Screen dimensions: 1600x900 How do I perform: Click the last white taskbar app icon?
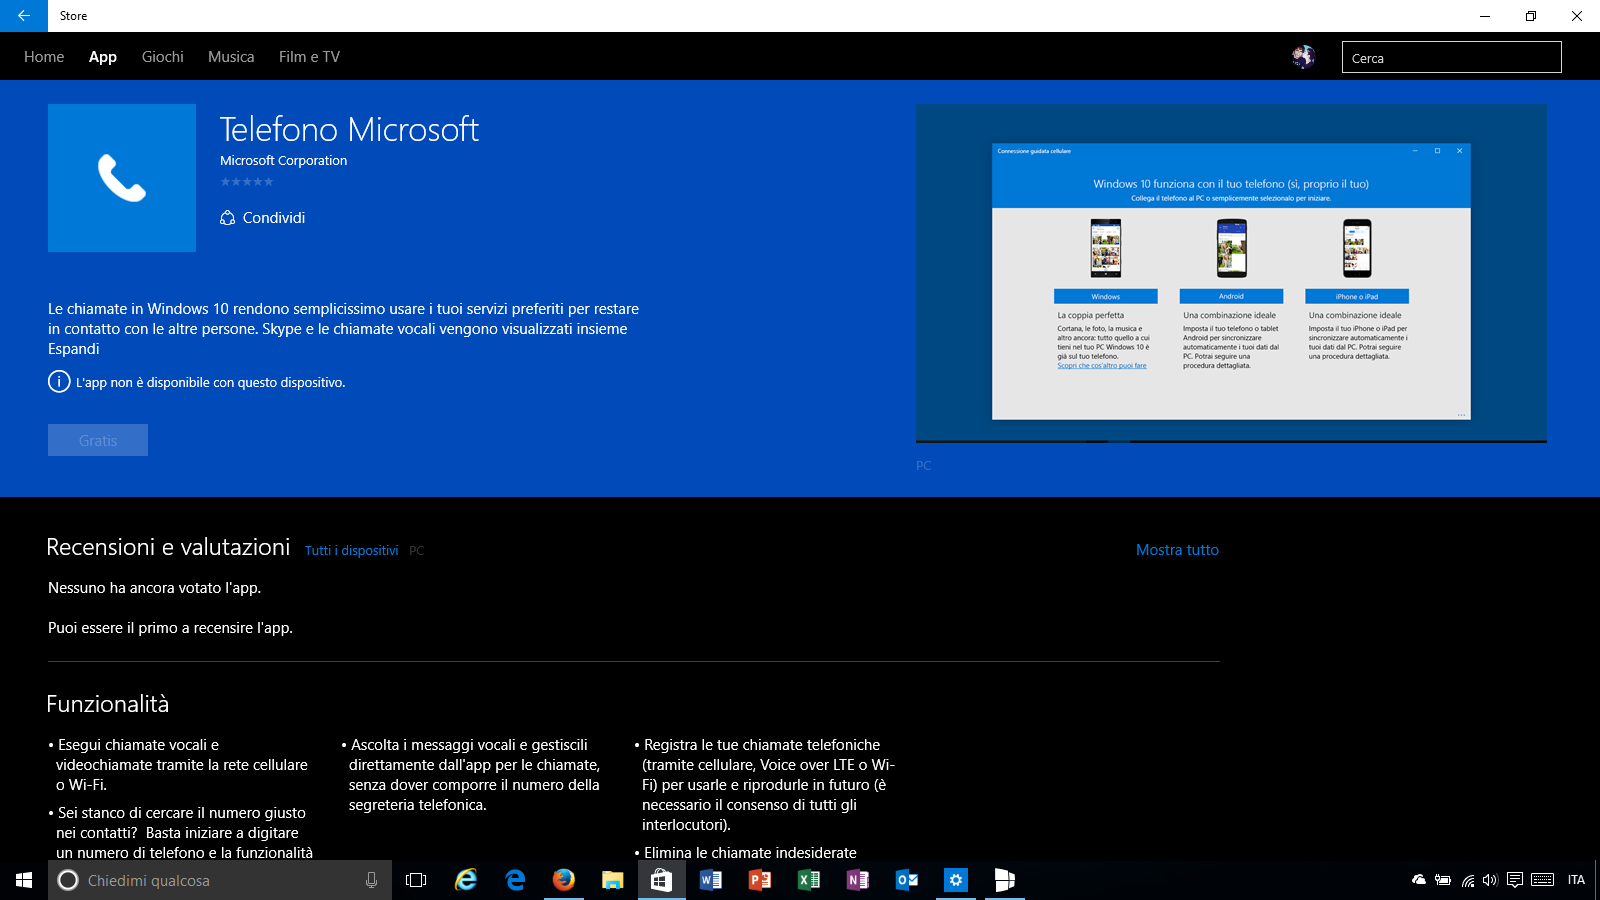(x=1005, y=880)
